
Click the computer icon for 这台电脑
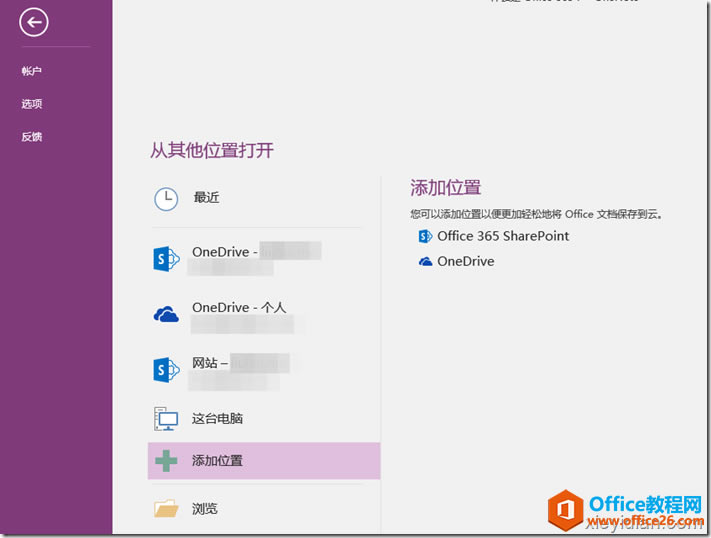tap(166, 419)
